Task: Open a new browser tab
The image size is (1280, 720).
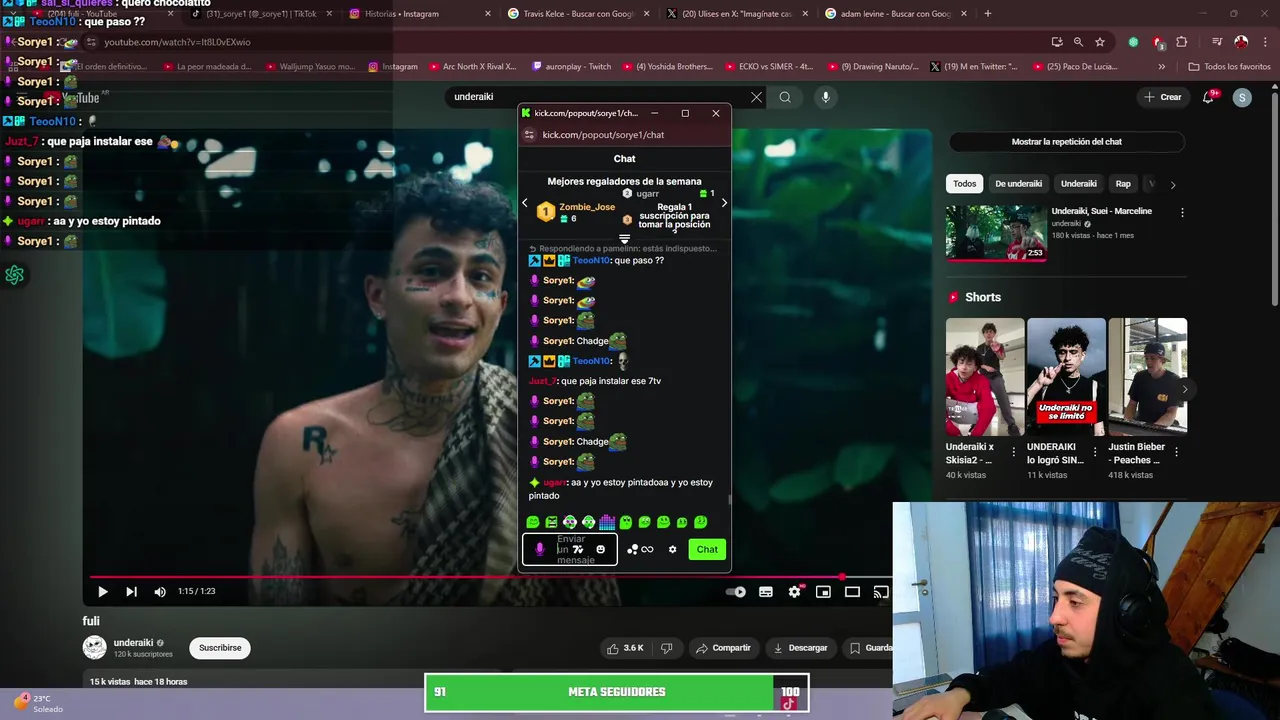Action: click(x=988, y=14)
